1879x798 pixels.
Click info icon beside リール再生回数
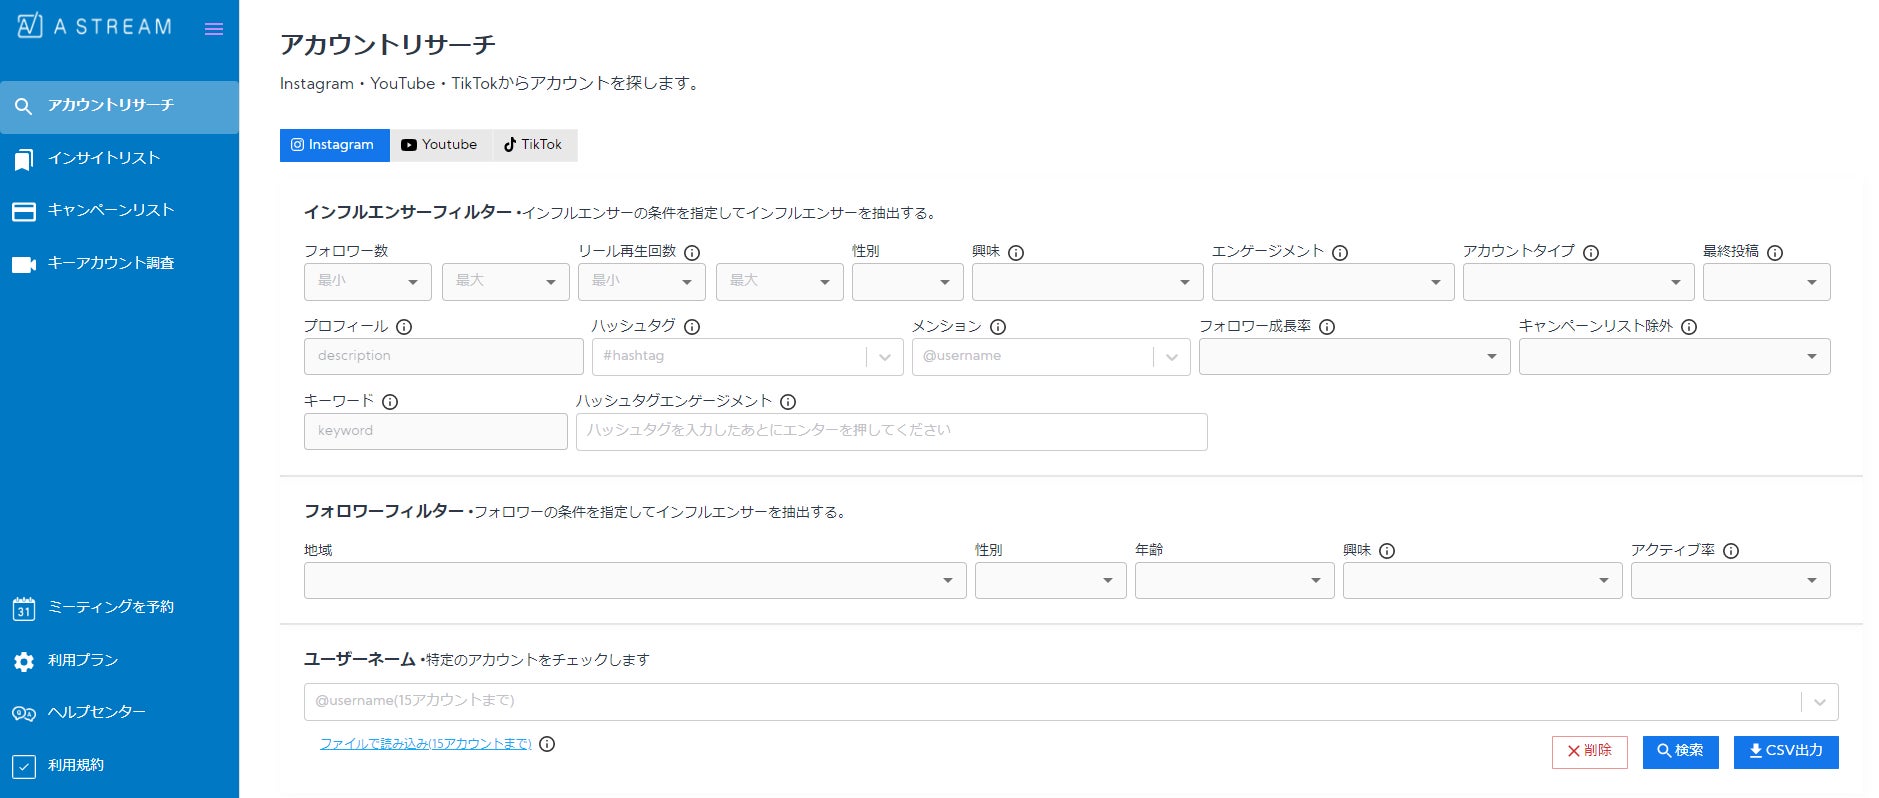692,253
